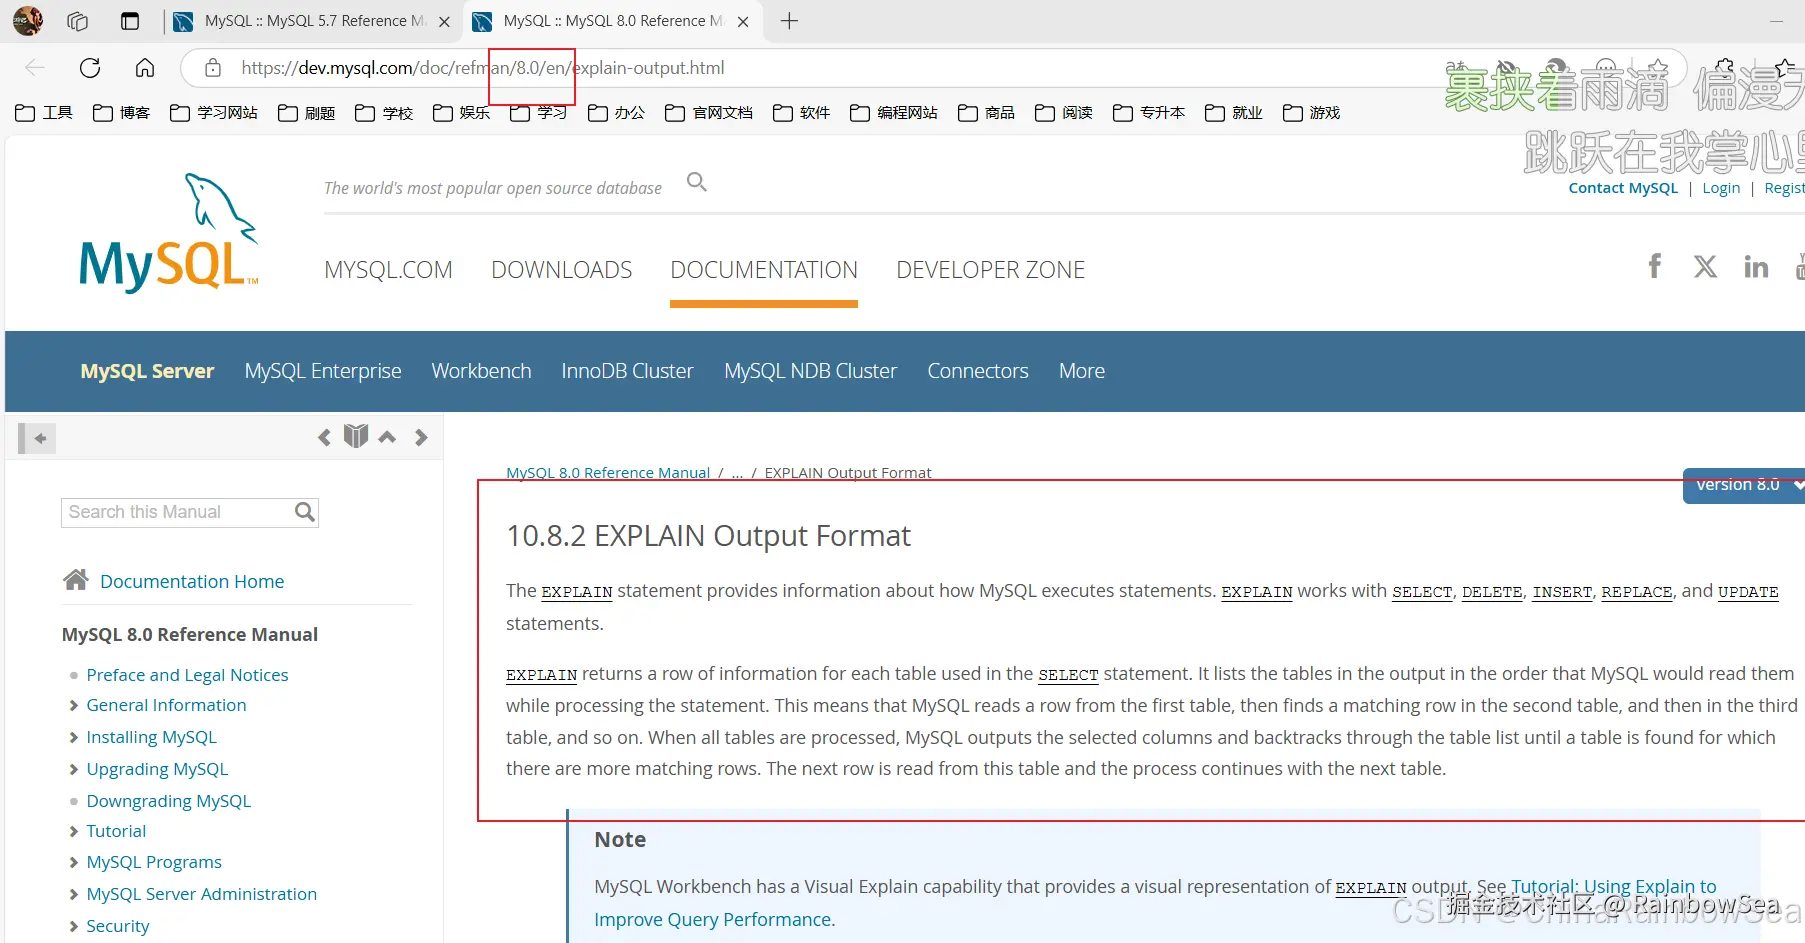This screenshot has height=943, width=1805.
Task: Open manual table of contents book icon
Action: (356, 436)
